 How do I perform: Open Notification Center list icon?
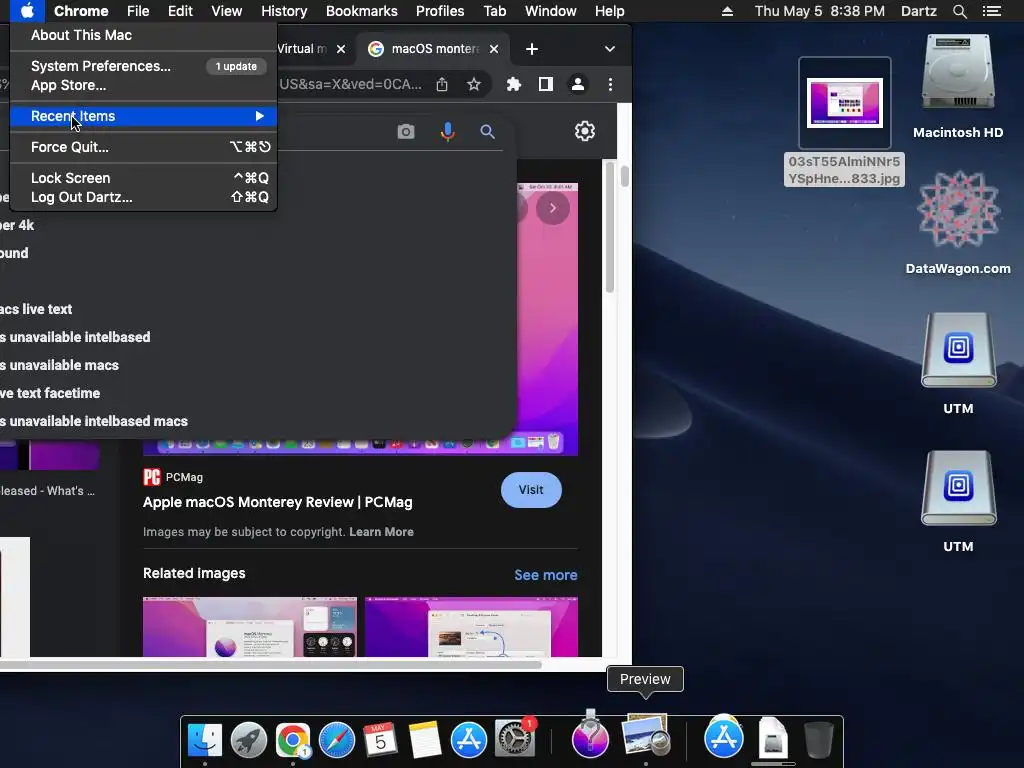(x=991, y=11)
